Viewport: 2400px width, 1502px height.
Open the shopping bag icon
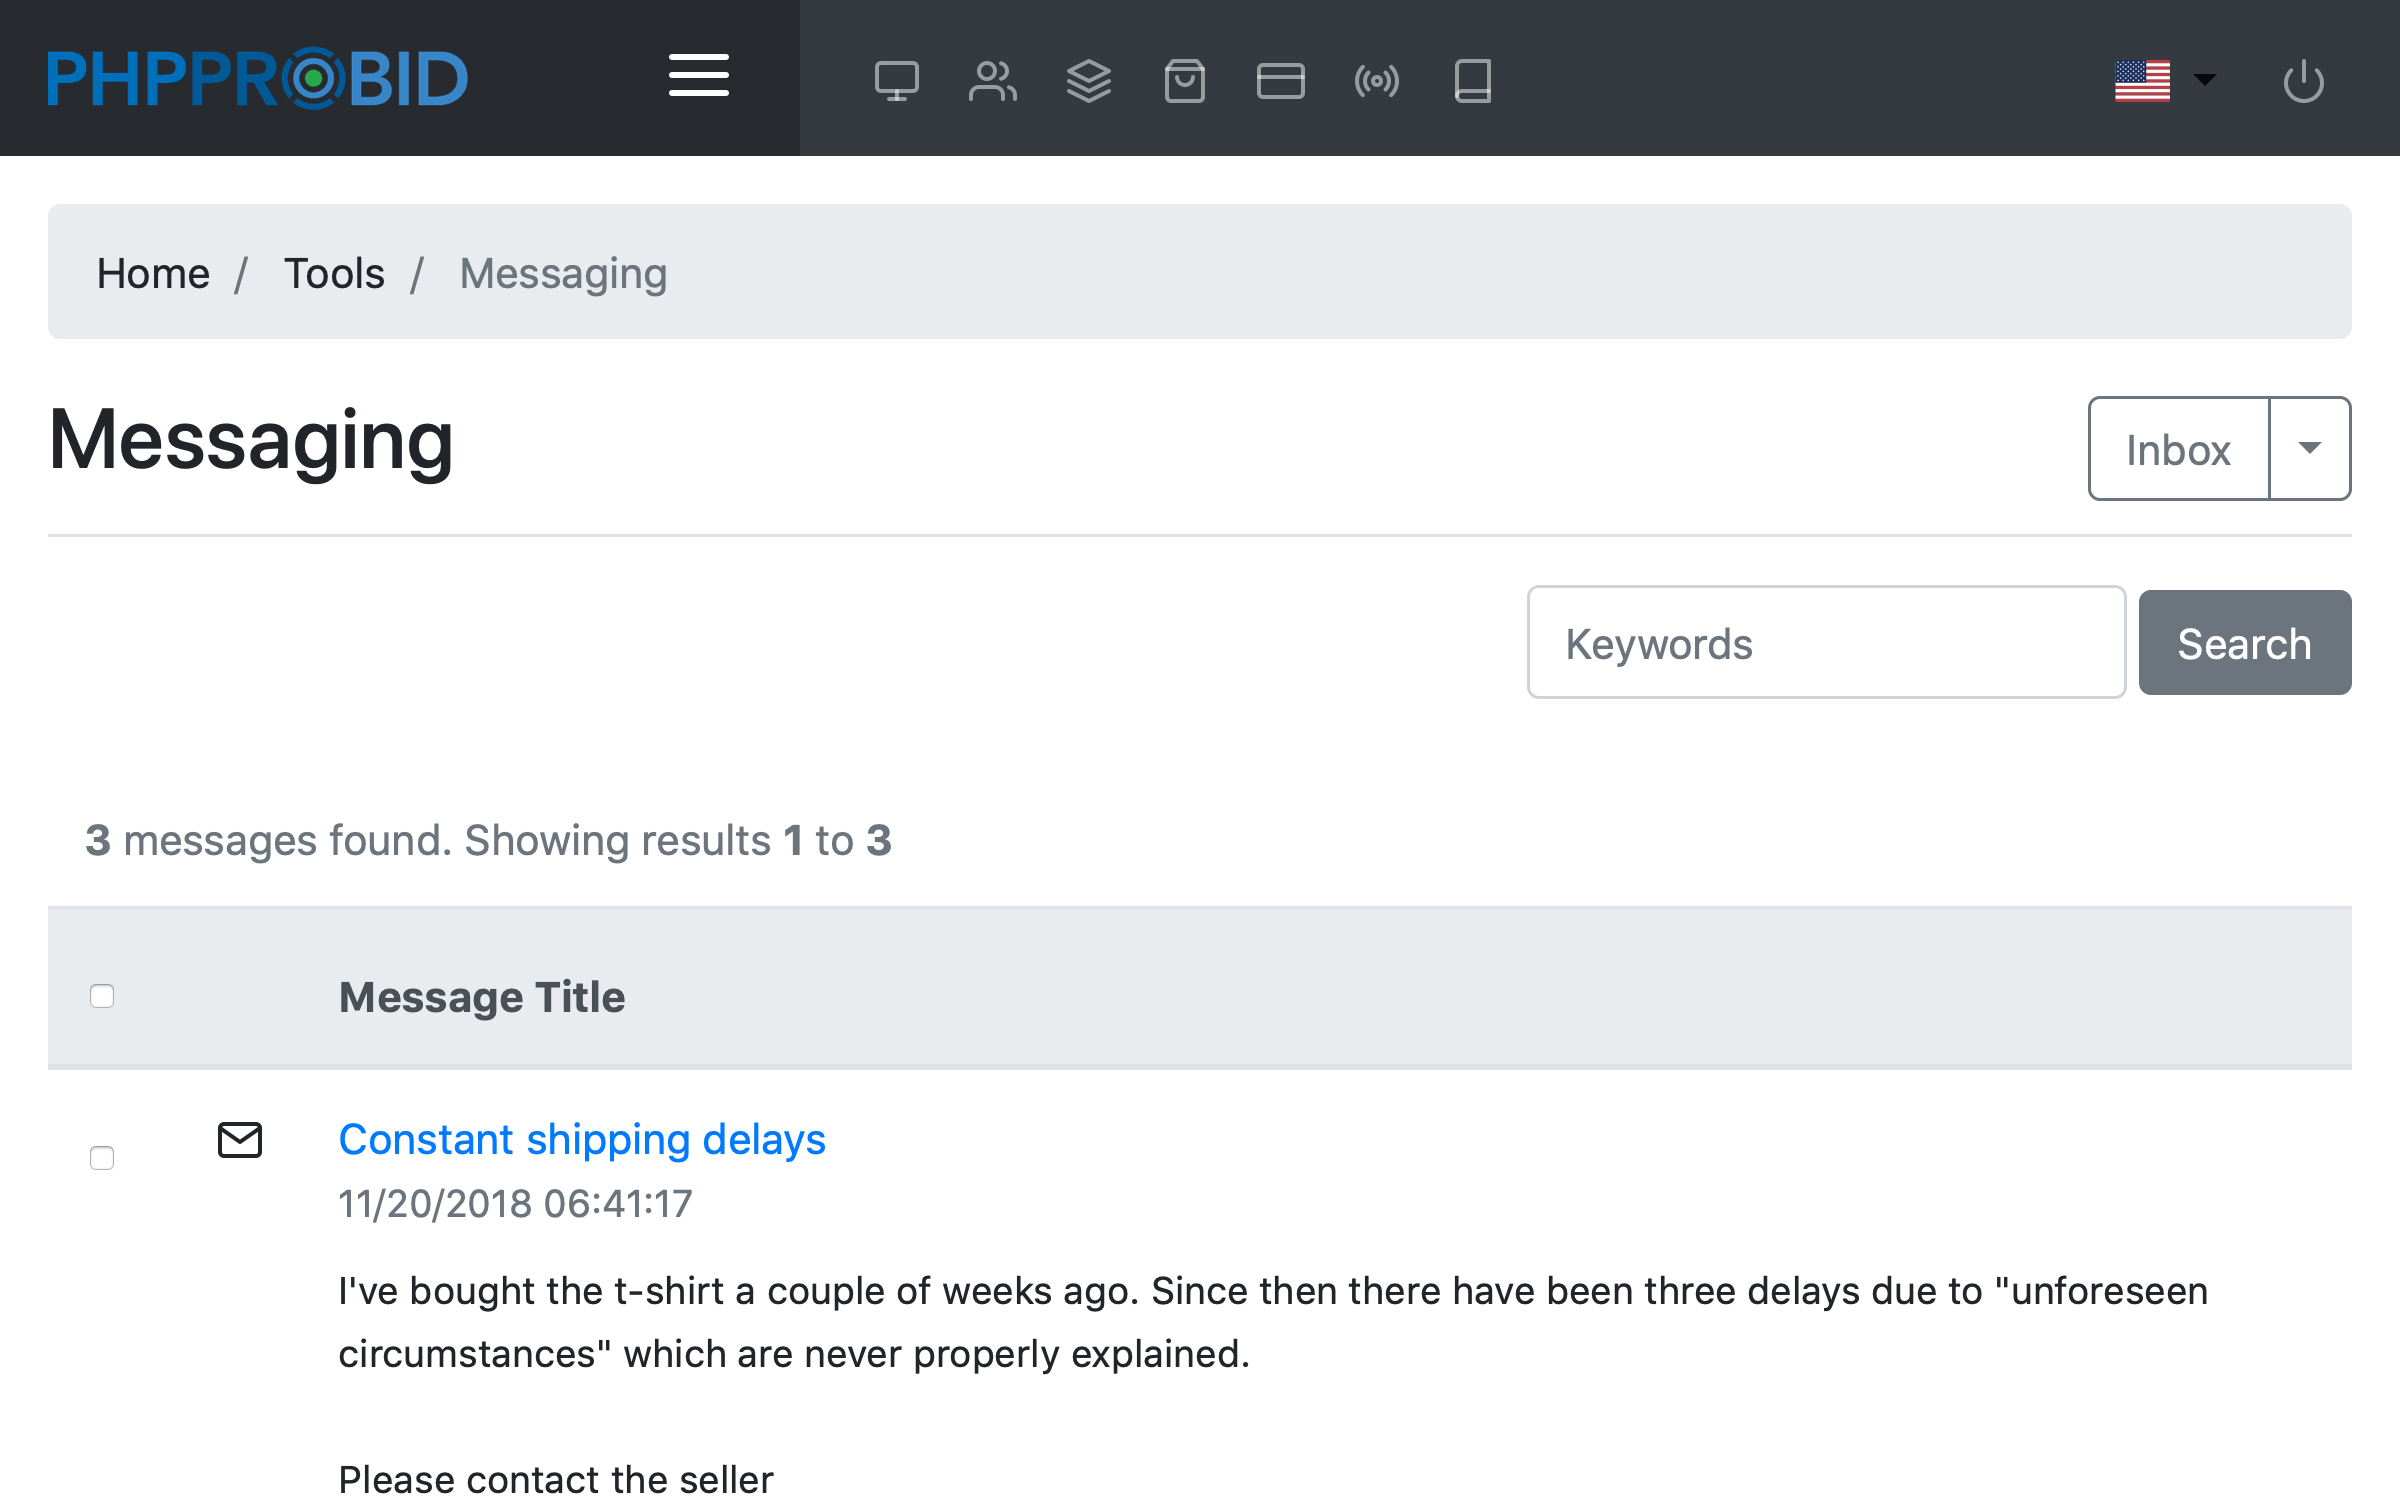1184,80
